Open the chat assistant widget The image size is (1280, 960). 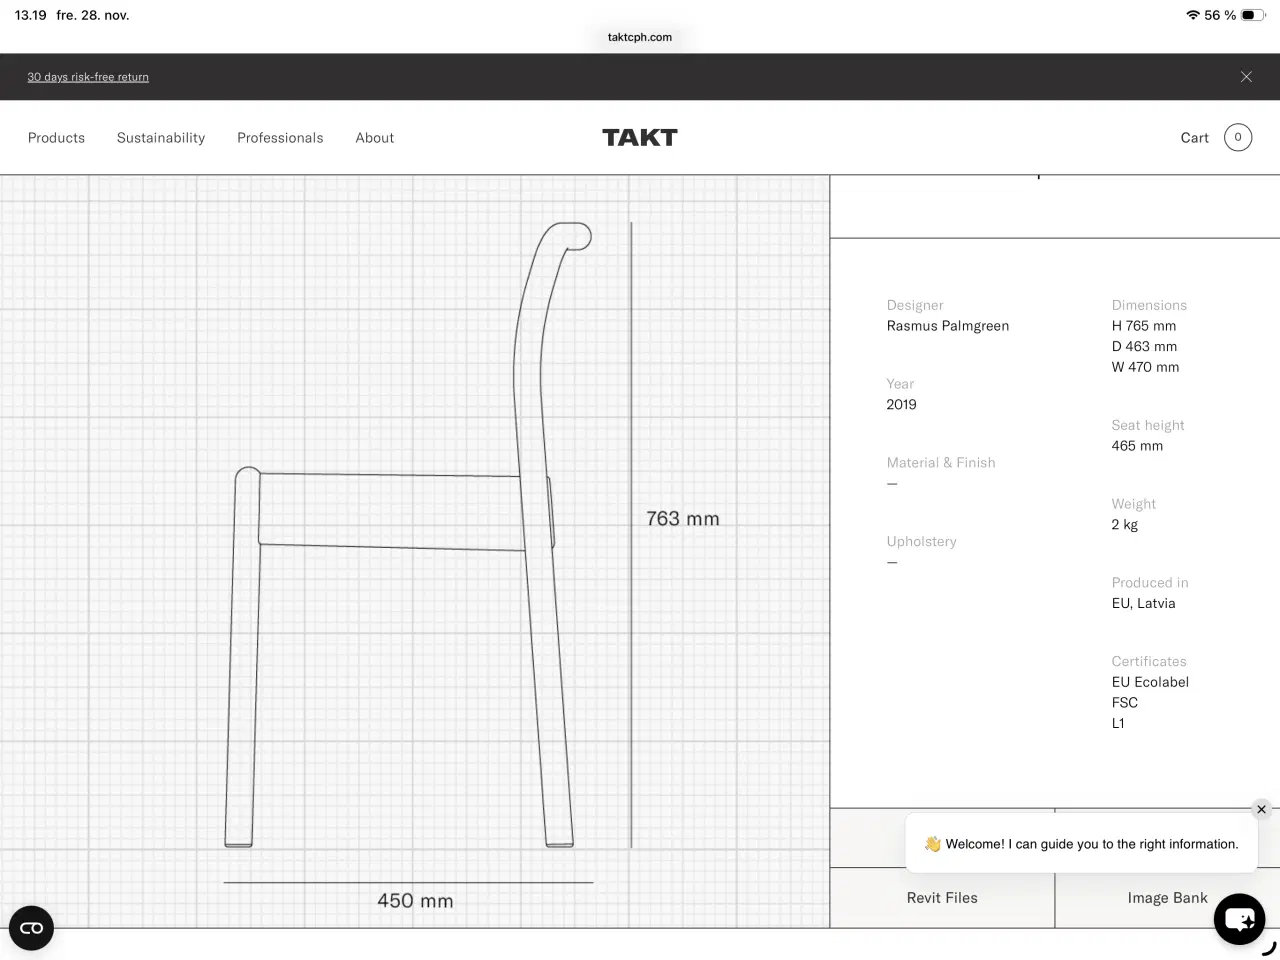(x=1239, y=919)
